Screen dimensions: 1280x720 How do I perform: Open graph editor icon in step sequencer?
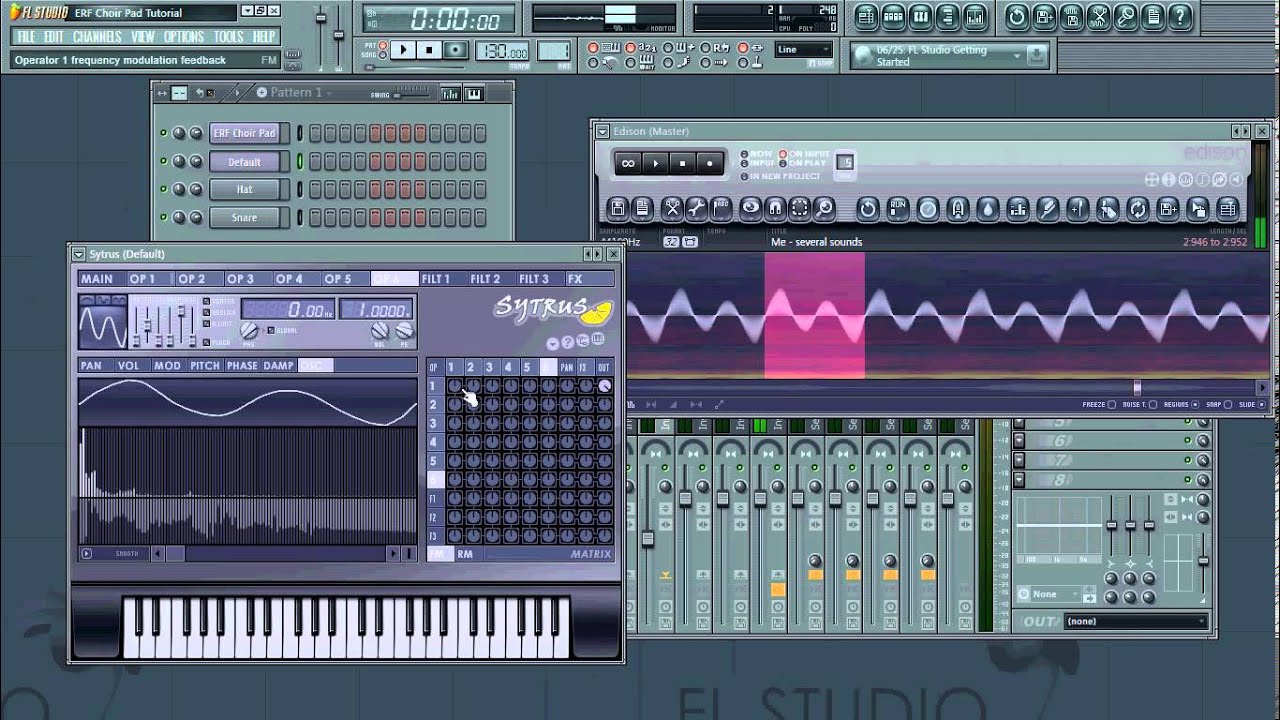point(450,94)
